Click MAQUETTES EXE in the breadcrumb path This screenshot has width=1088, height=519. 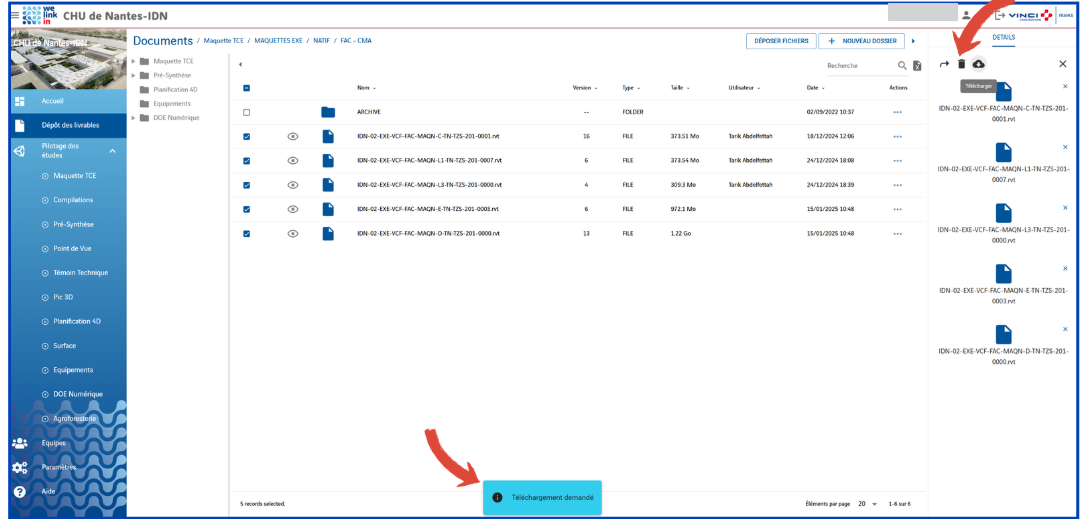pos(280,41)
